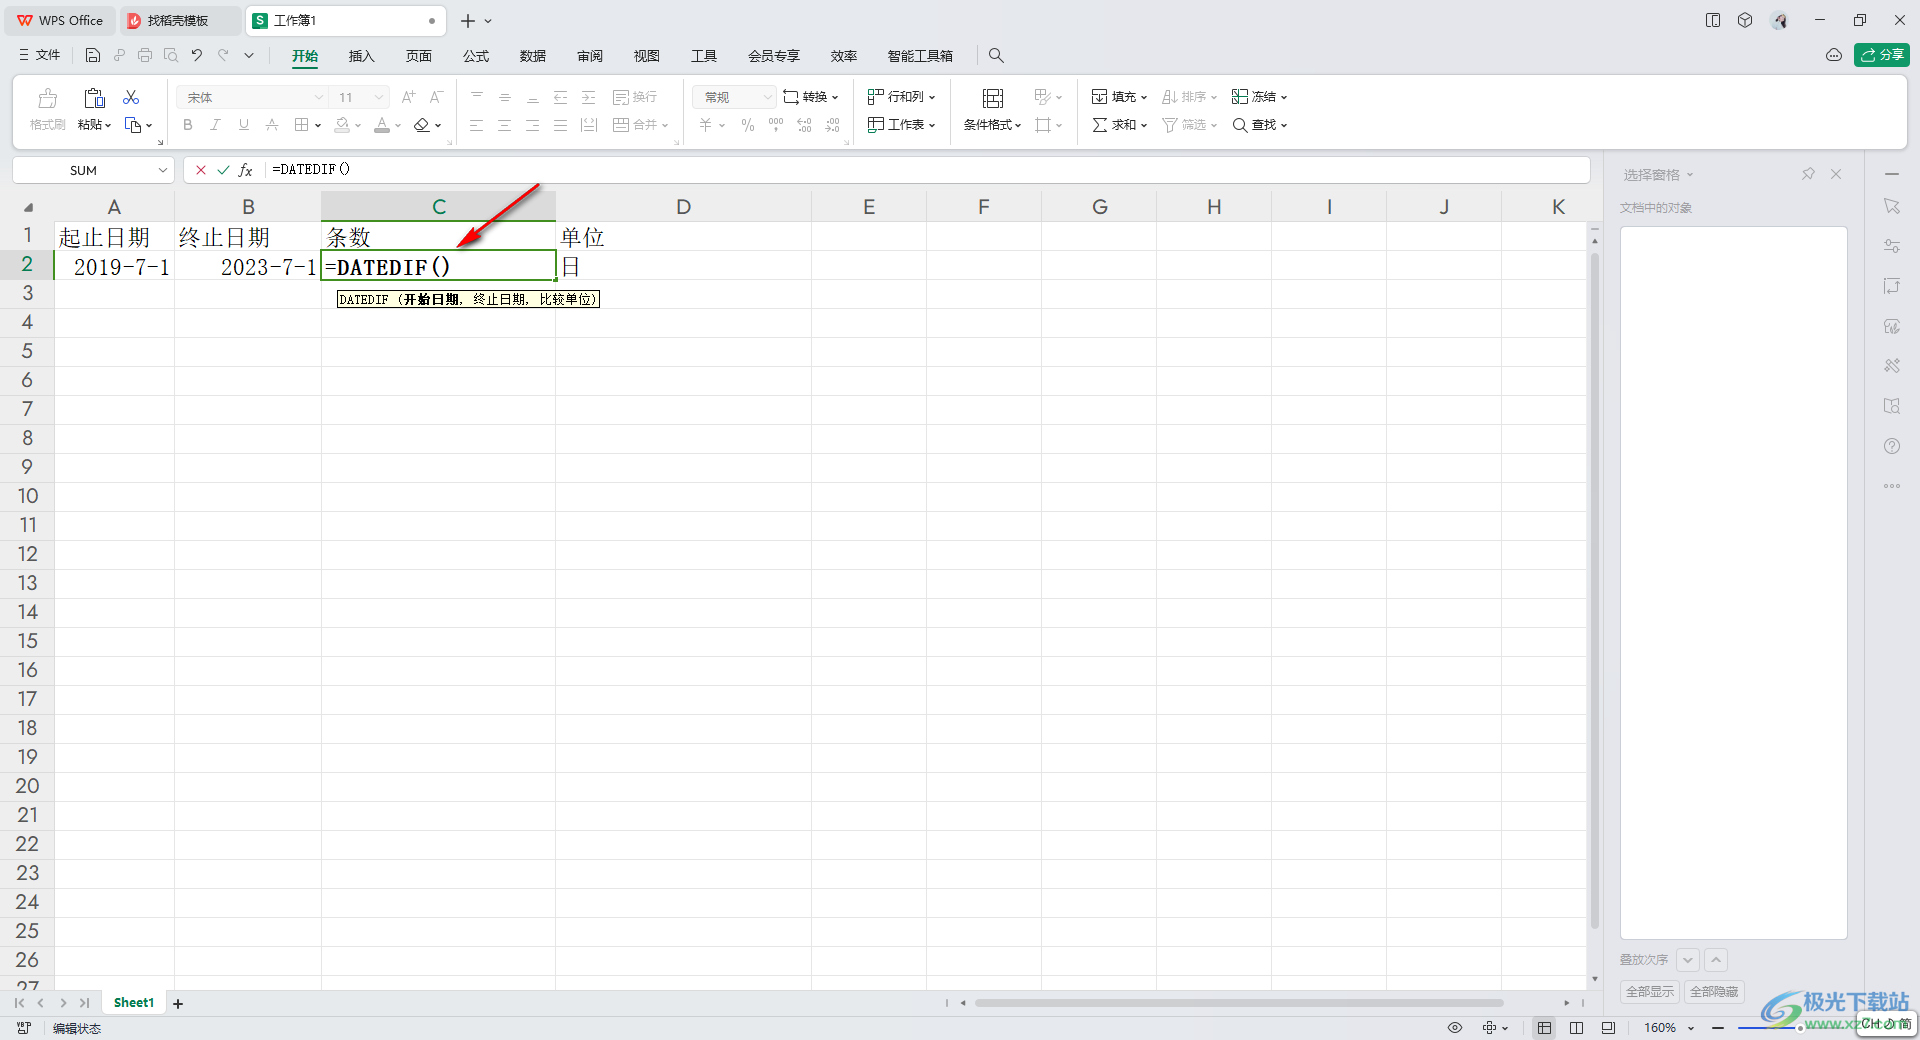Open Freeze (冻结) button
Image resolution: width=1920 pixels, height=1040 pixels.
[x=1260, y=97]
